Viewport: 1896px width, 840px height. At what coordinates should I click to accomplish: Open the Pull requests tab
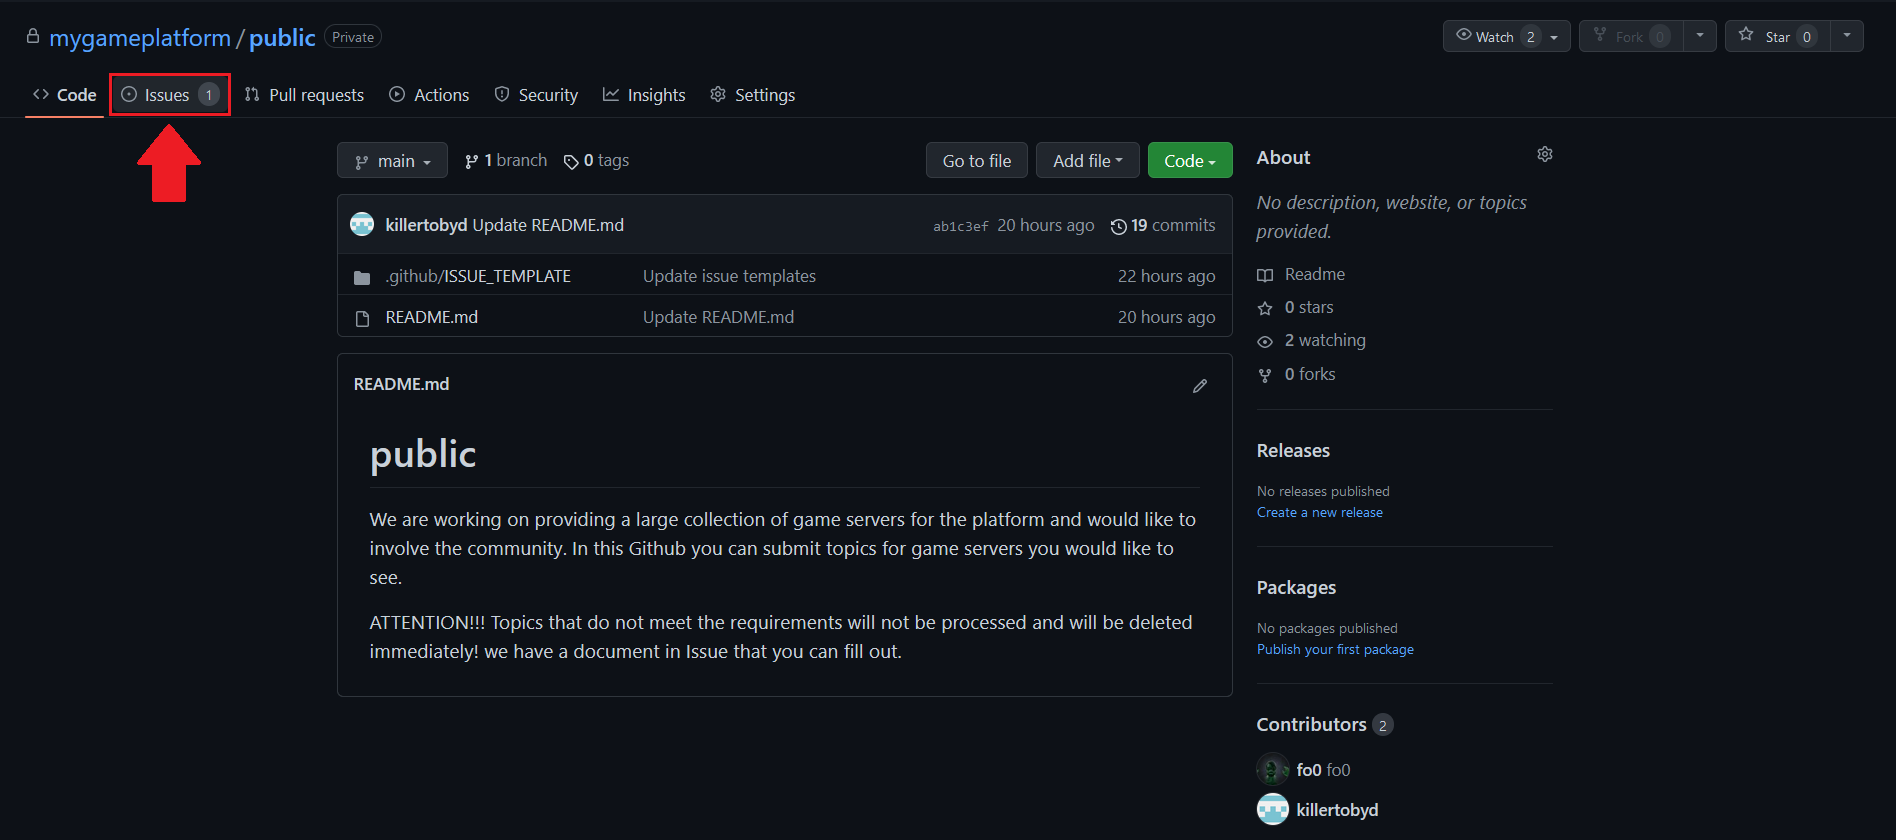pos(304,95)
